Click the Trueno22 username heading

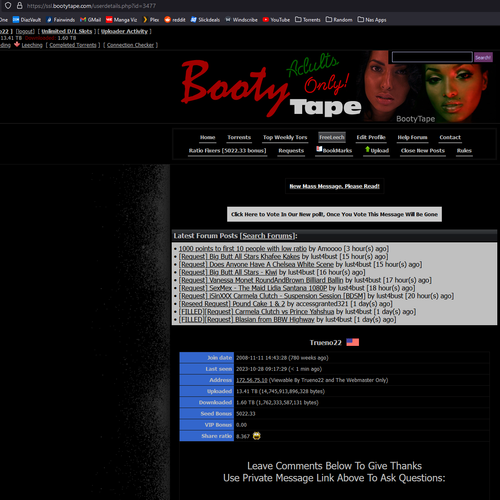pos(326,343)
